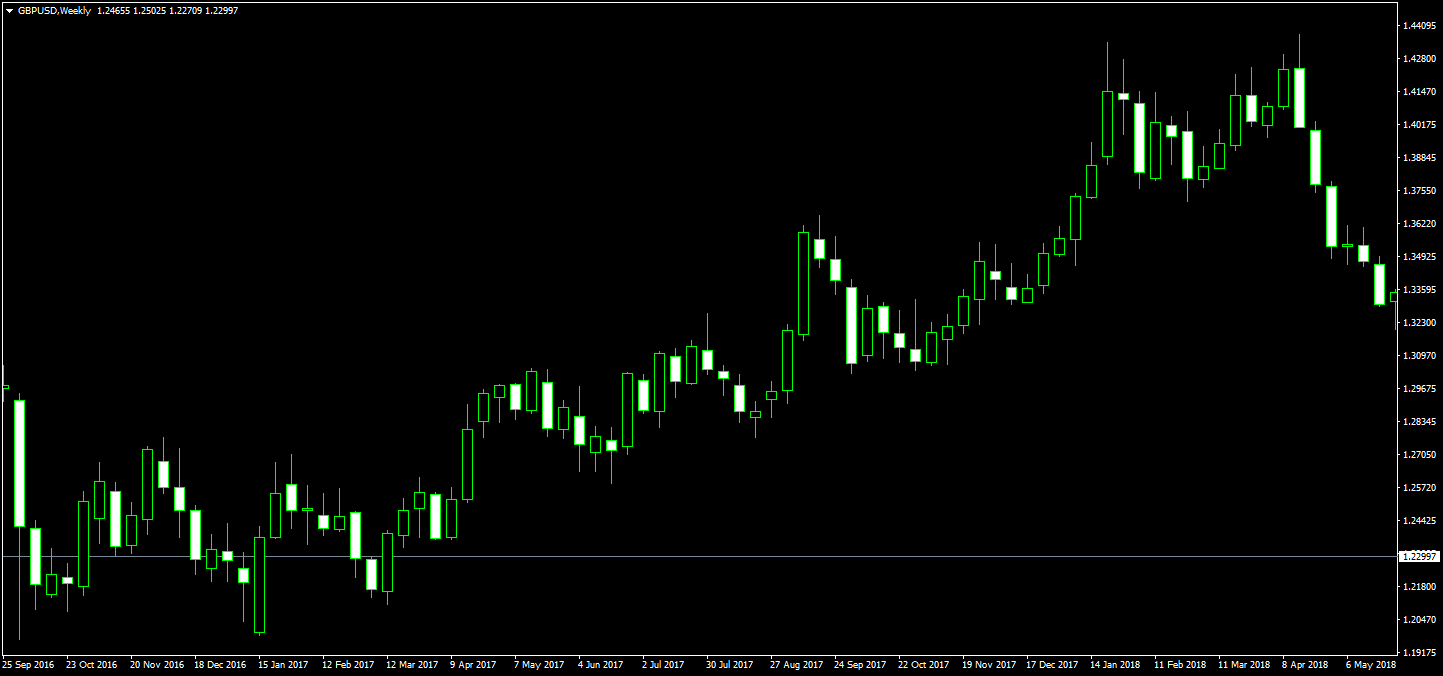Click the 9 Apr 2017 date label
Image resolution: width=1443 pixels, height=676 pixels.
click(x=473, y=664)
